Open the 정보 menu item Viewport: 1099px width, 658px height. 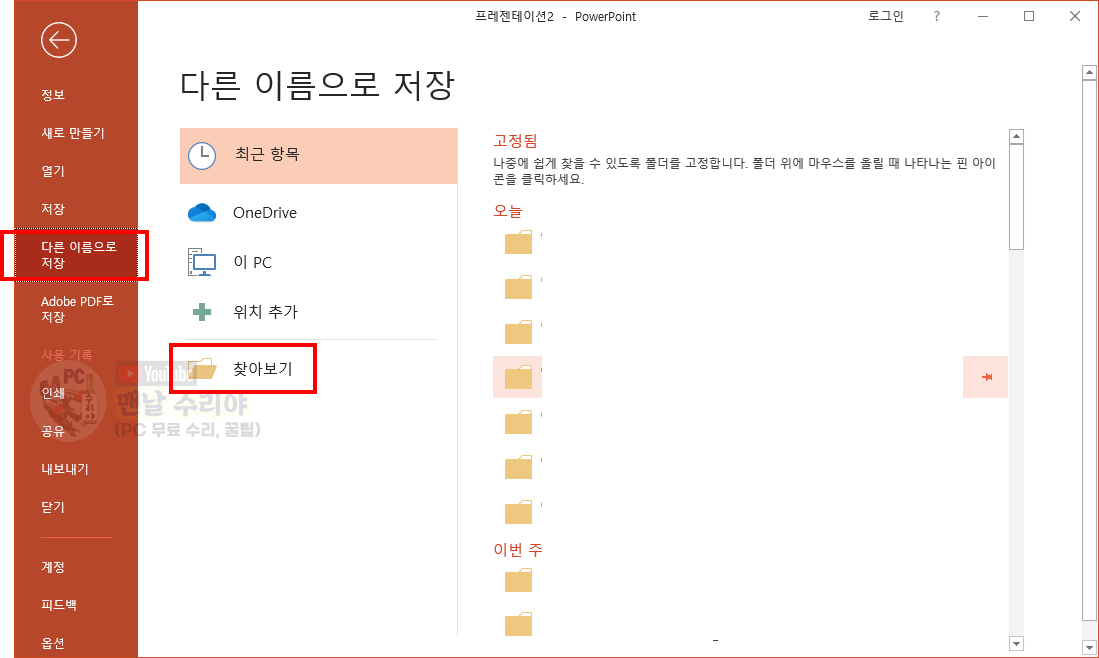point(53,95)
